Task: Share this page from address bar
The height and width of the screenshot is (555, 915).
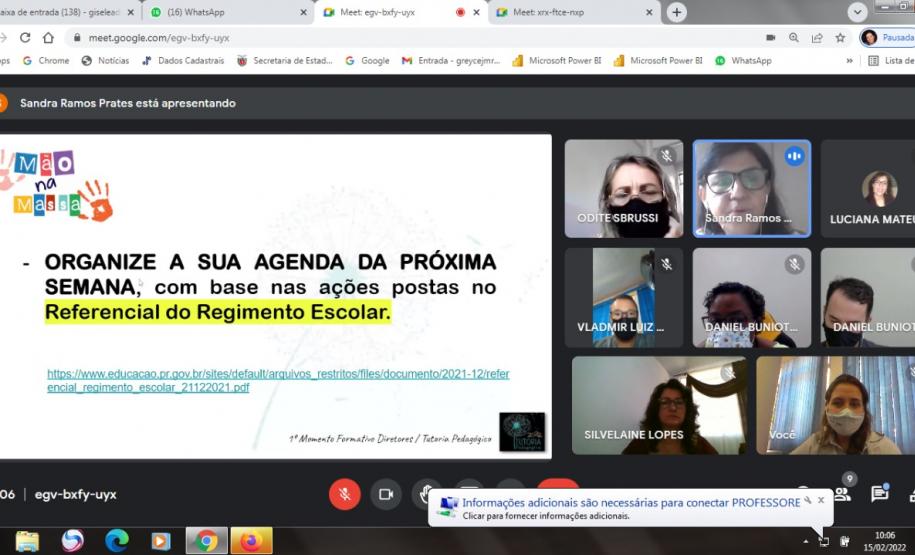Action: click(x=817, y=37)
